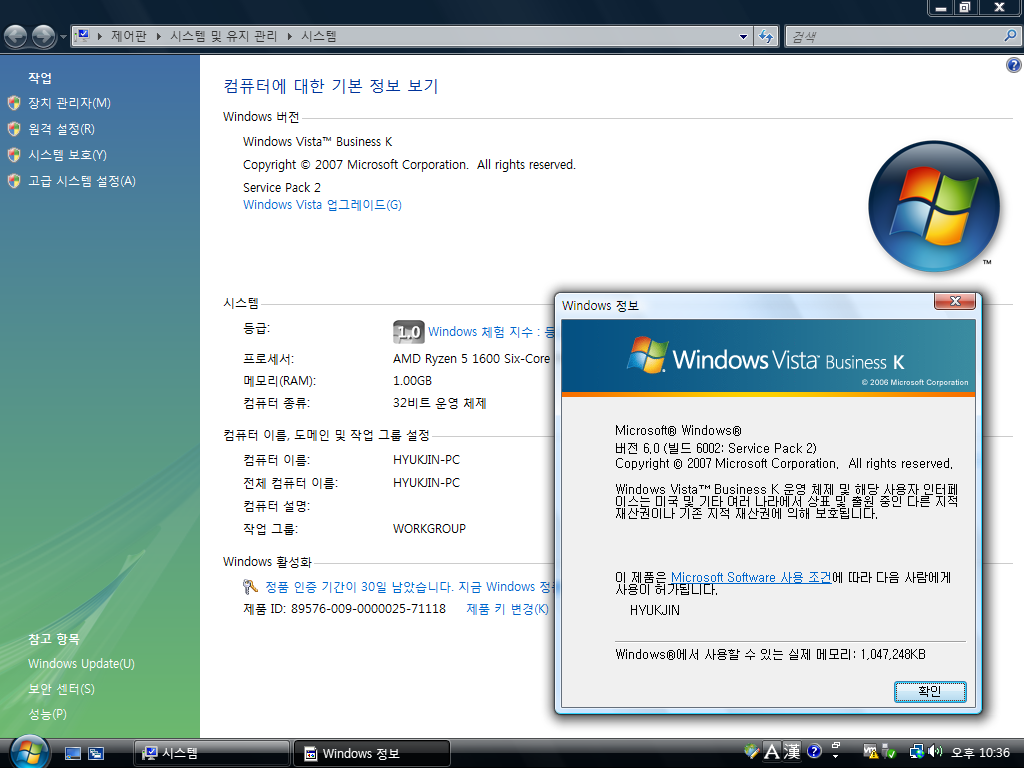Switch to 시스템 taskbar button

[x=212, y=753]
